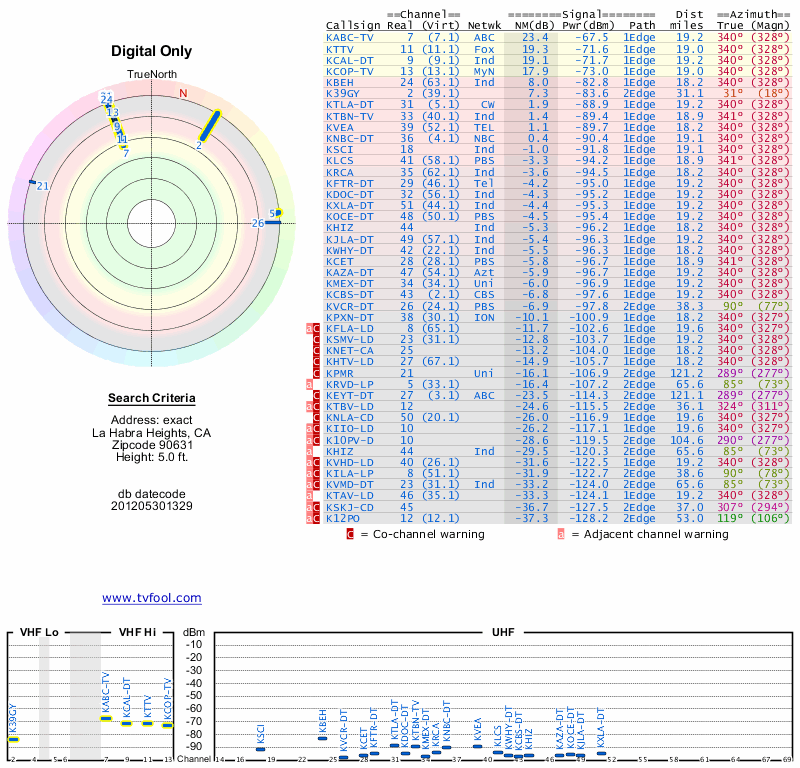Viewport: 800px width, 768px height.
Task: Click the channel 5 marker on radar
Action: [278, 213]
